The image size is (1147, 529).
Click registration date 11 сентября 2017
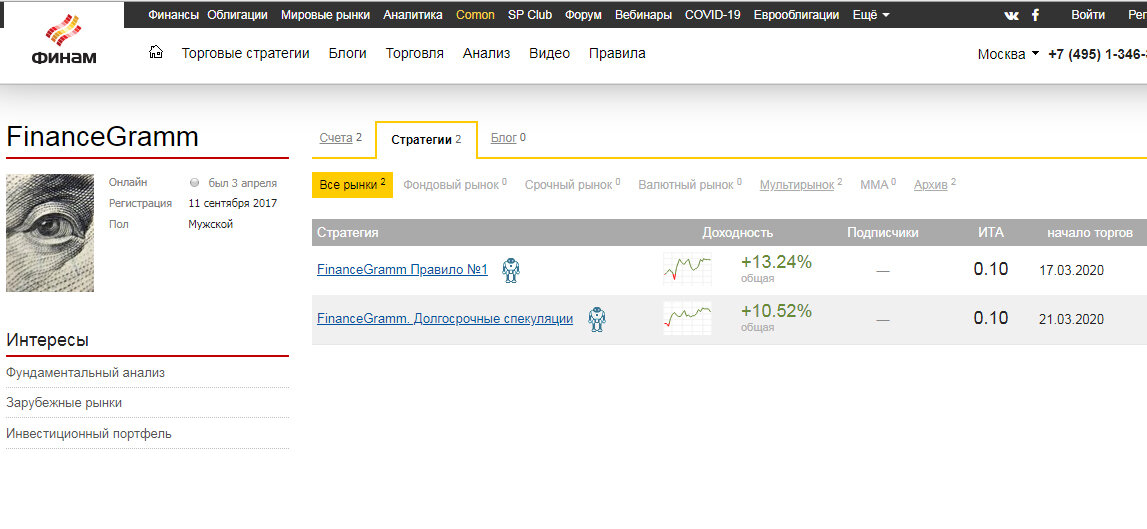[x=233, y=203]
